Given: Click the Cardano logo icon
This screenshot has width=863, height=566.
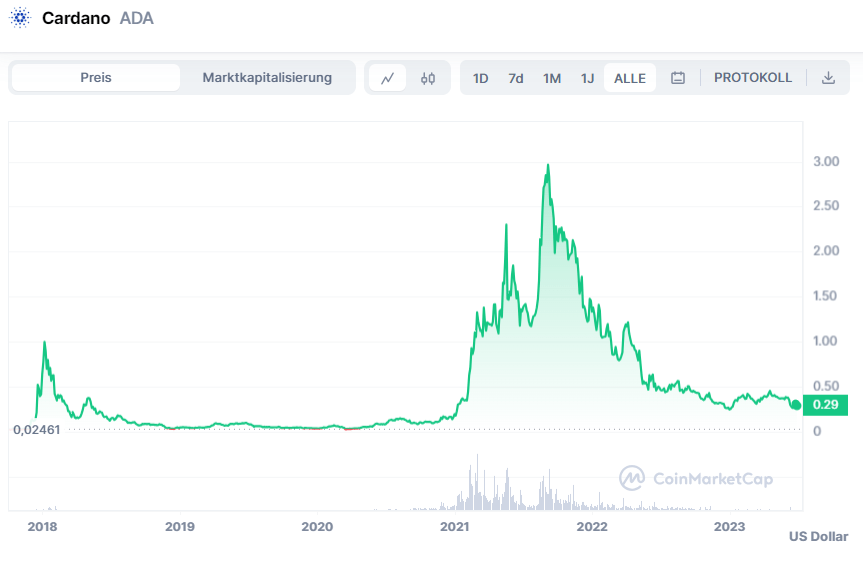Looking at the screenshot, I should click(x=20, y=18).
